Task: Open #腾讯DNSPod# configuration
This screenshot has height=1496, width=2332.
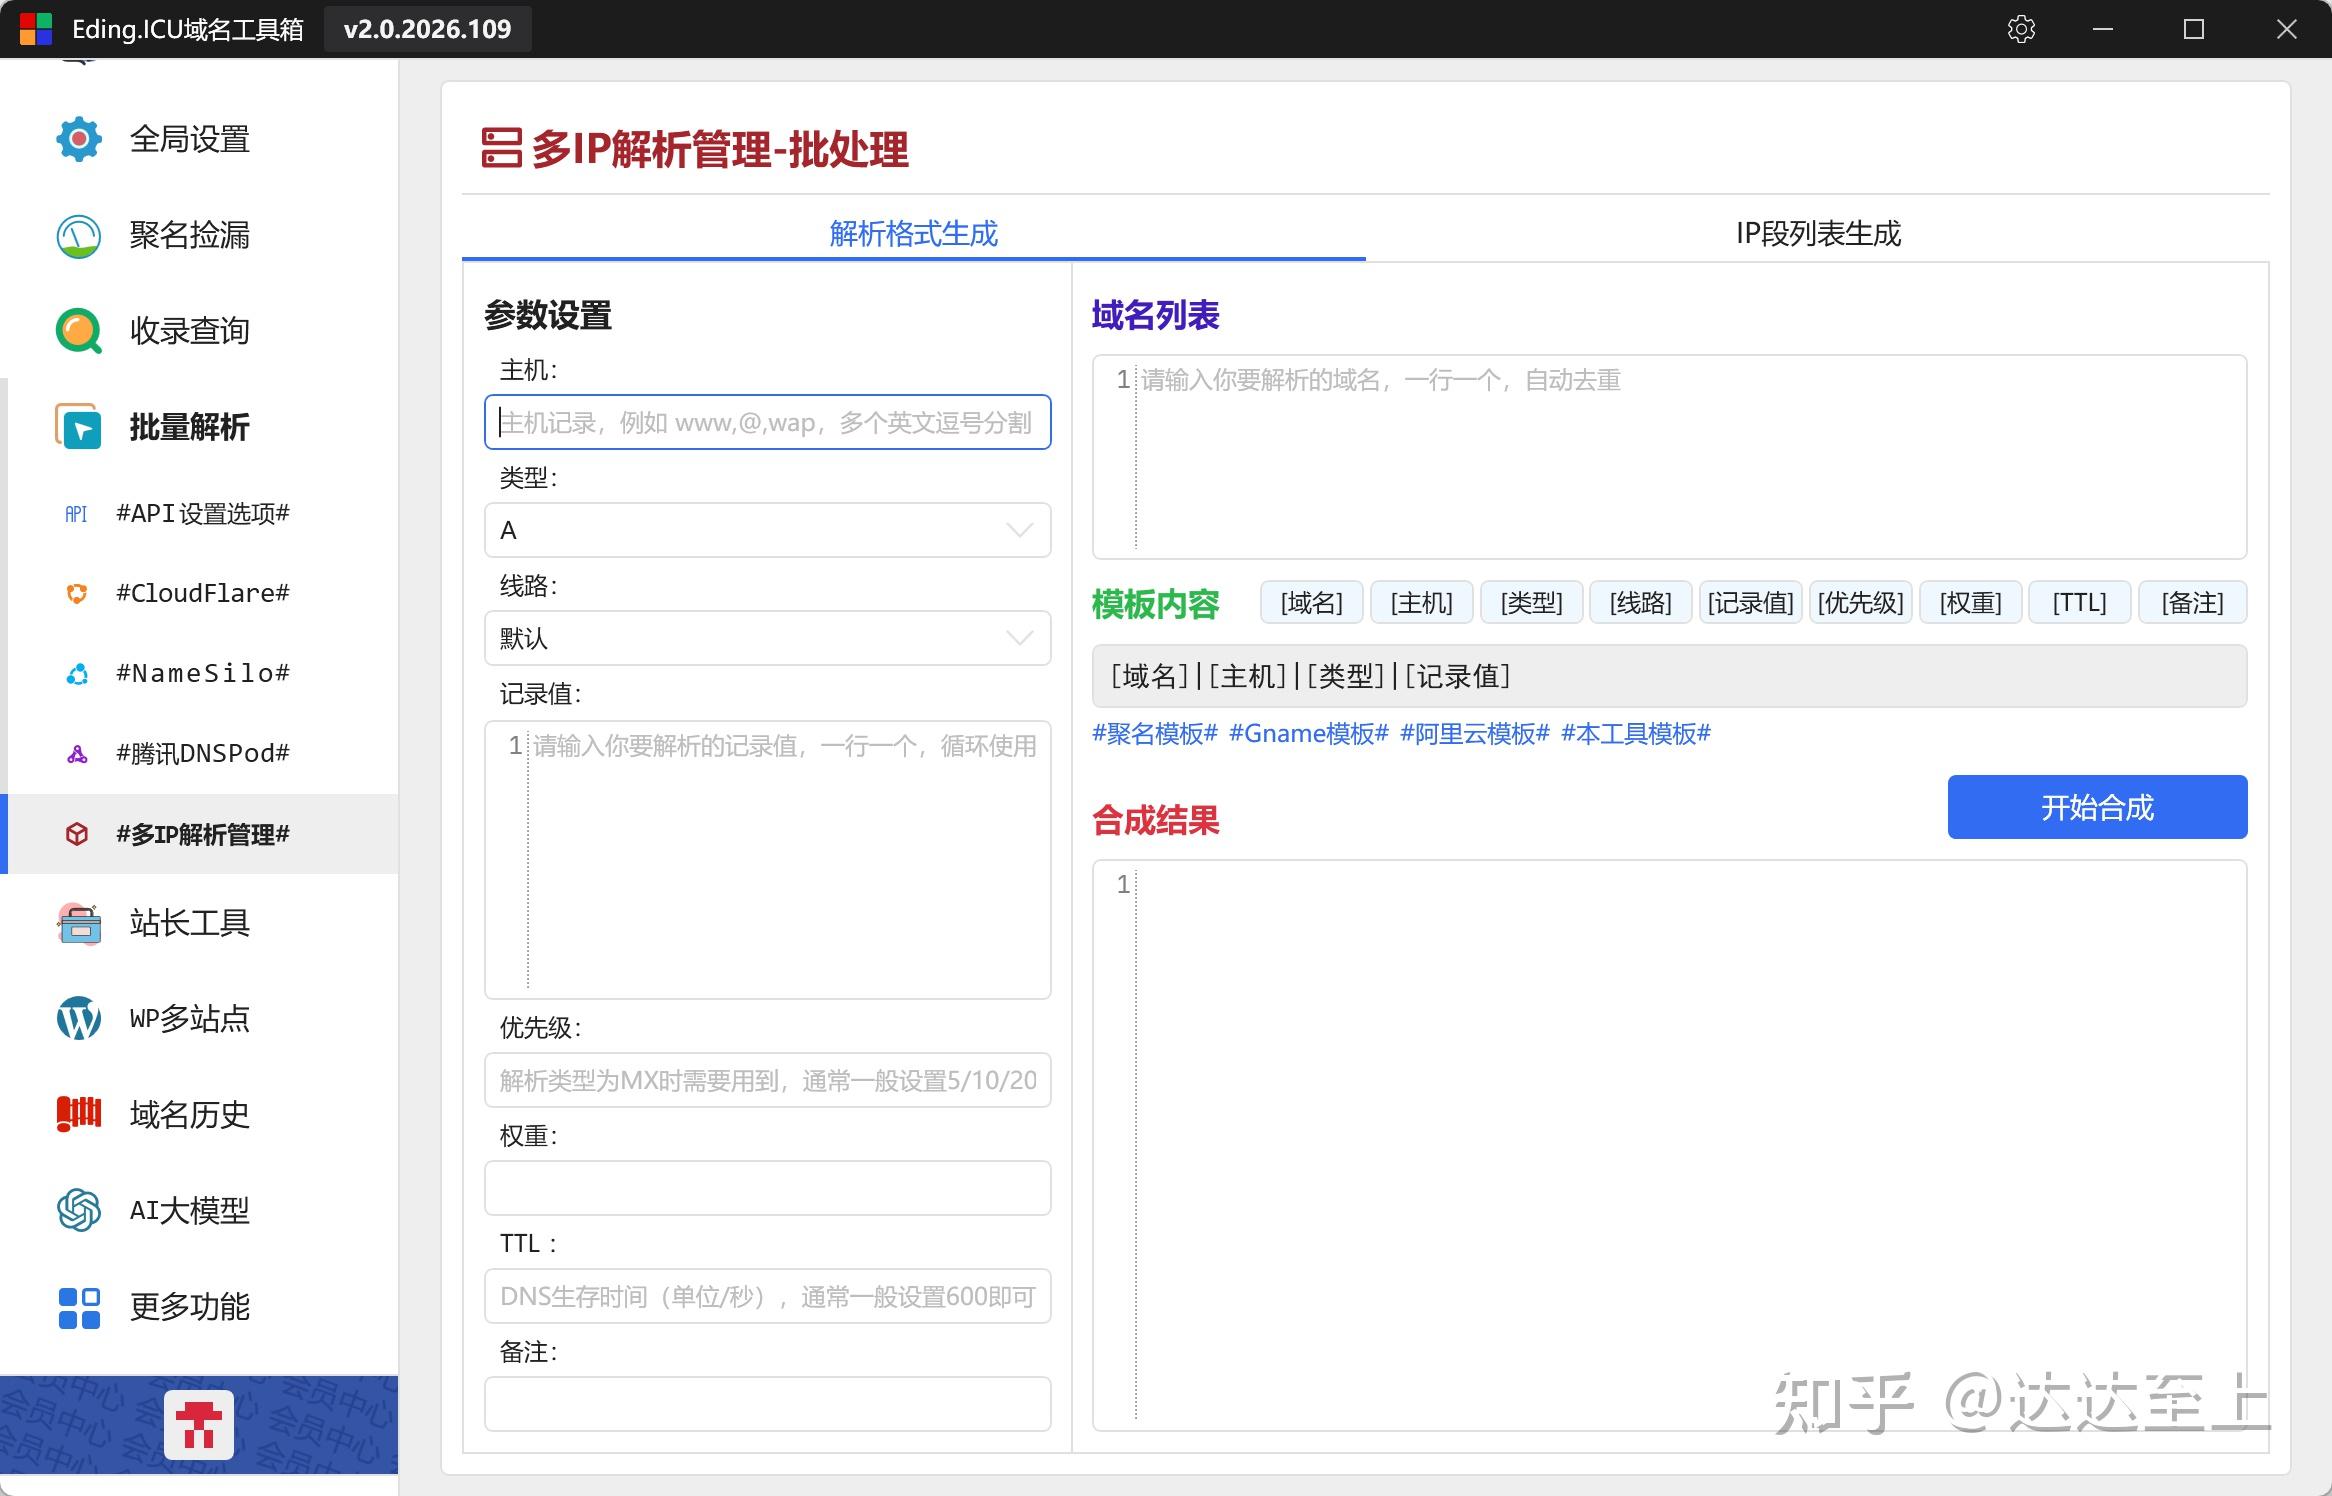Action: tap(200, 752)
